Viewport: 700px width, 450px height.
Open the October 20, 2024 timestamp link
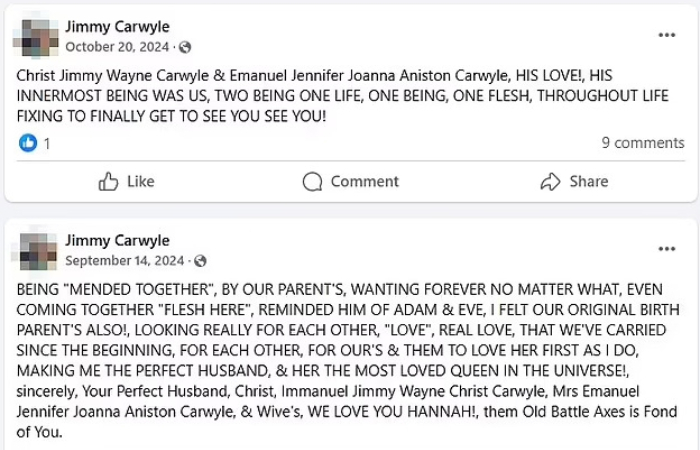(116, 47)
